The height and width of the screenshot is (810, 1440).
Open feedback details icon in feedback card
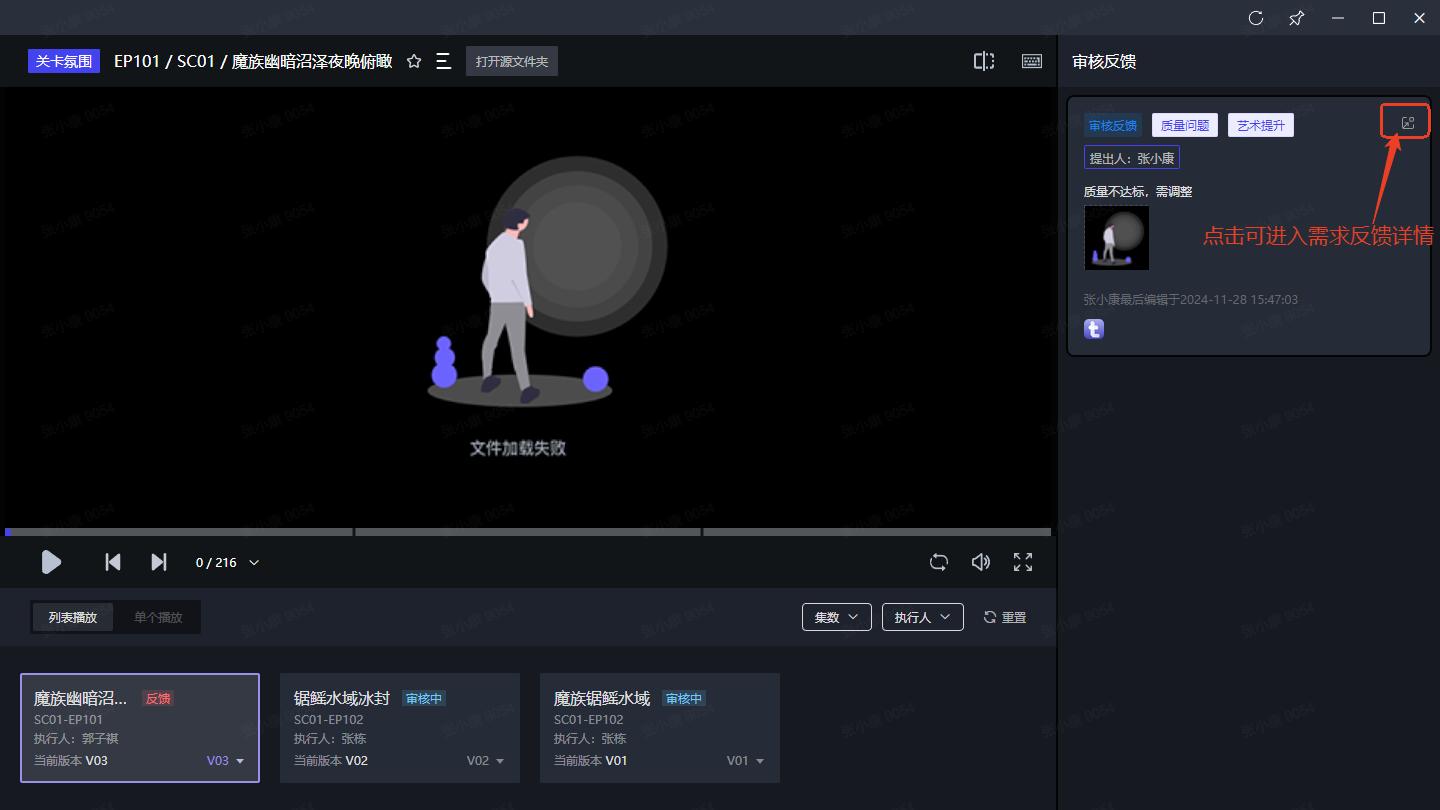(x=1408, y=123)
